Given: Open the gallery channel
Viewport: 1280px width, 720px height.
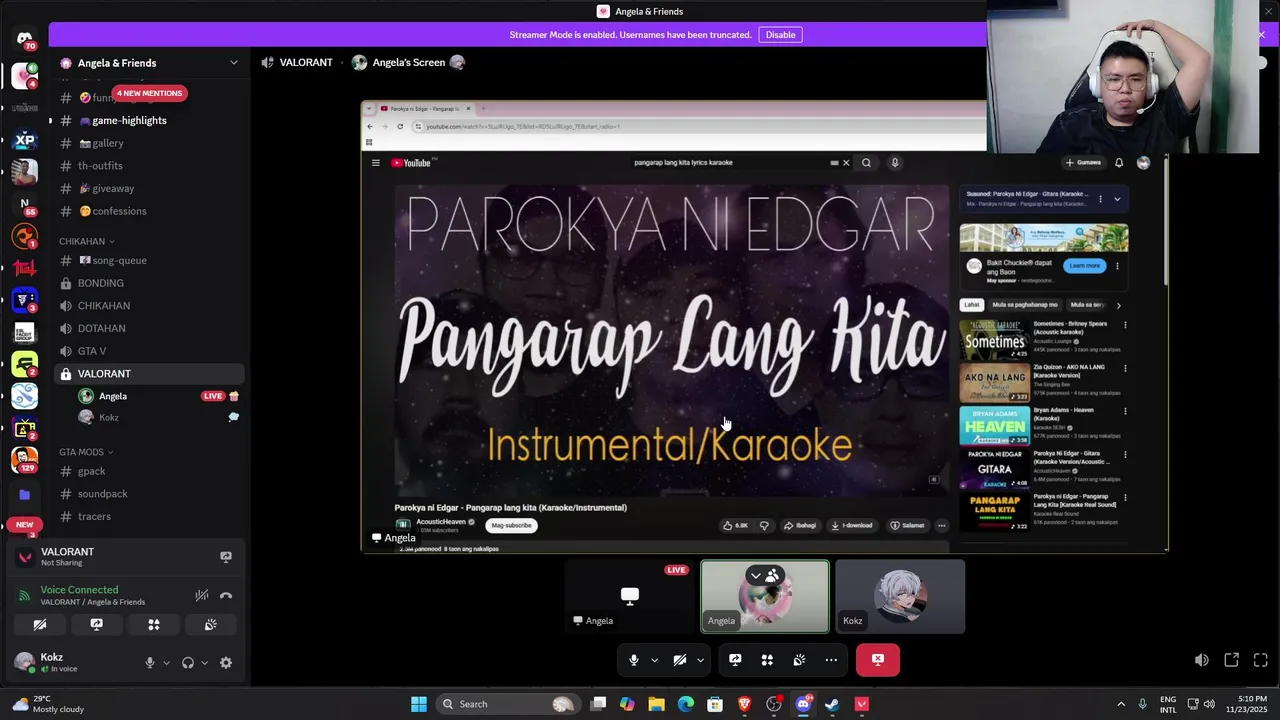Looking at the screenshot, I should (x=148, y=143).
